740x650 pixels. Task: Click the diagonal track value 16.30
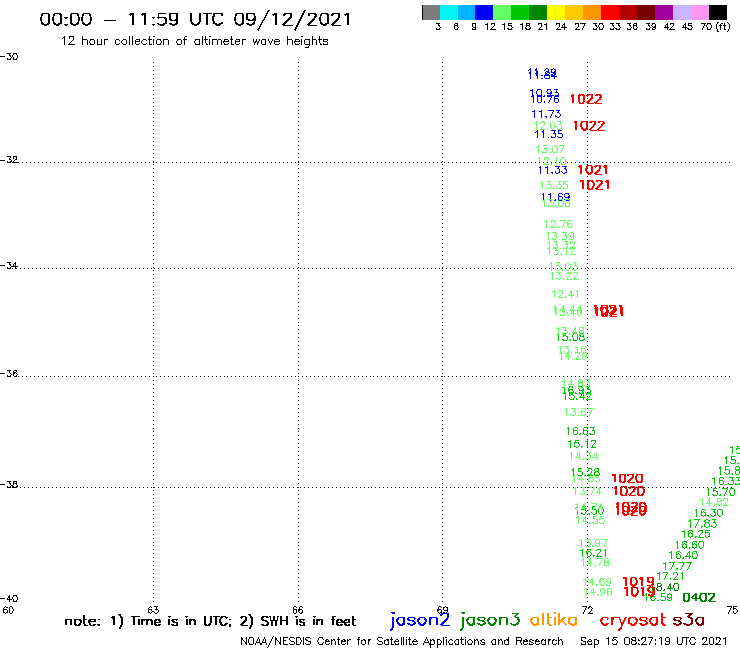tap(708, 514)
